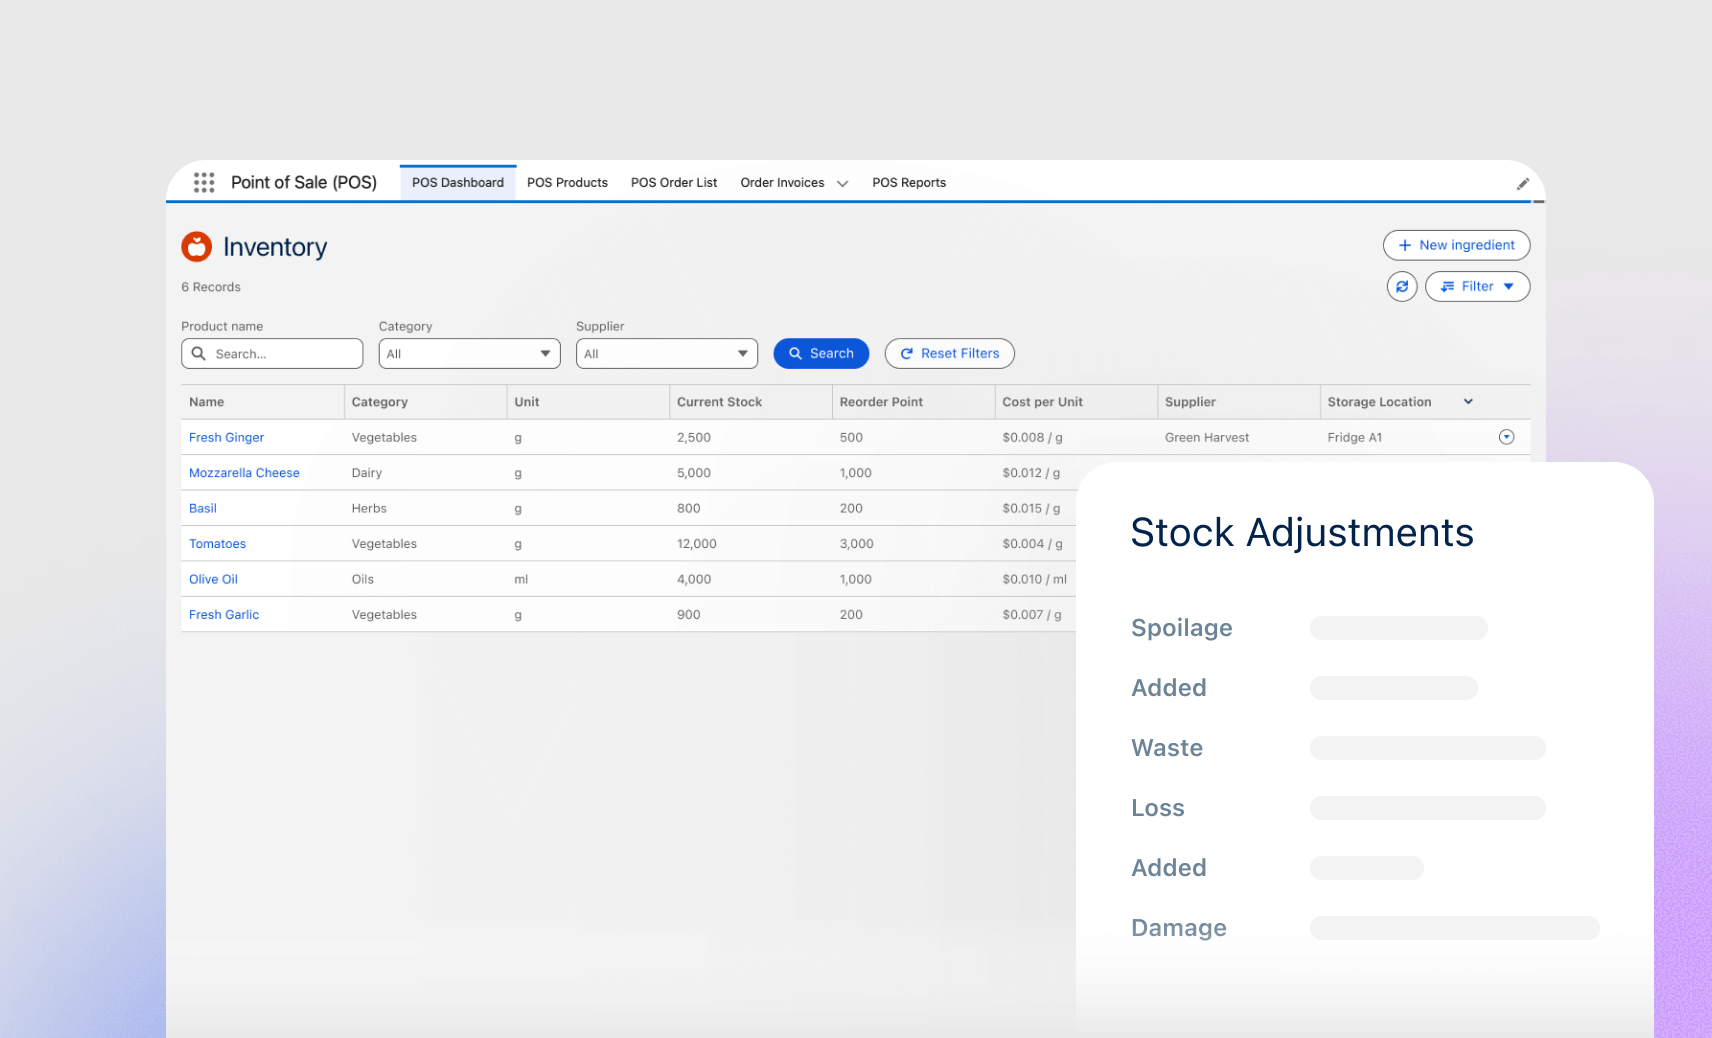Screen dimensions: 1712x1038
Task: Open the Mozzarella Cheese record link
Action: point(244,472)
